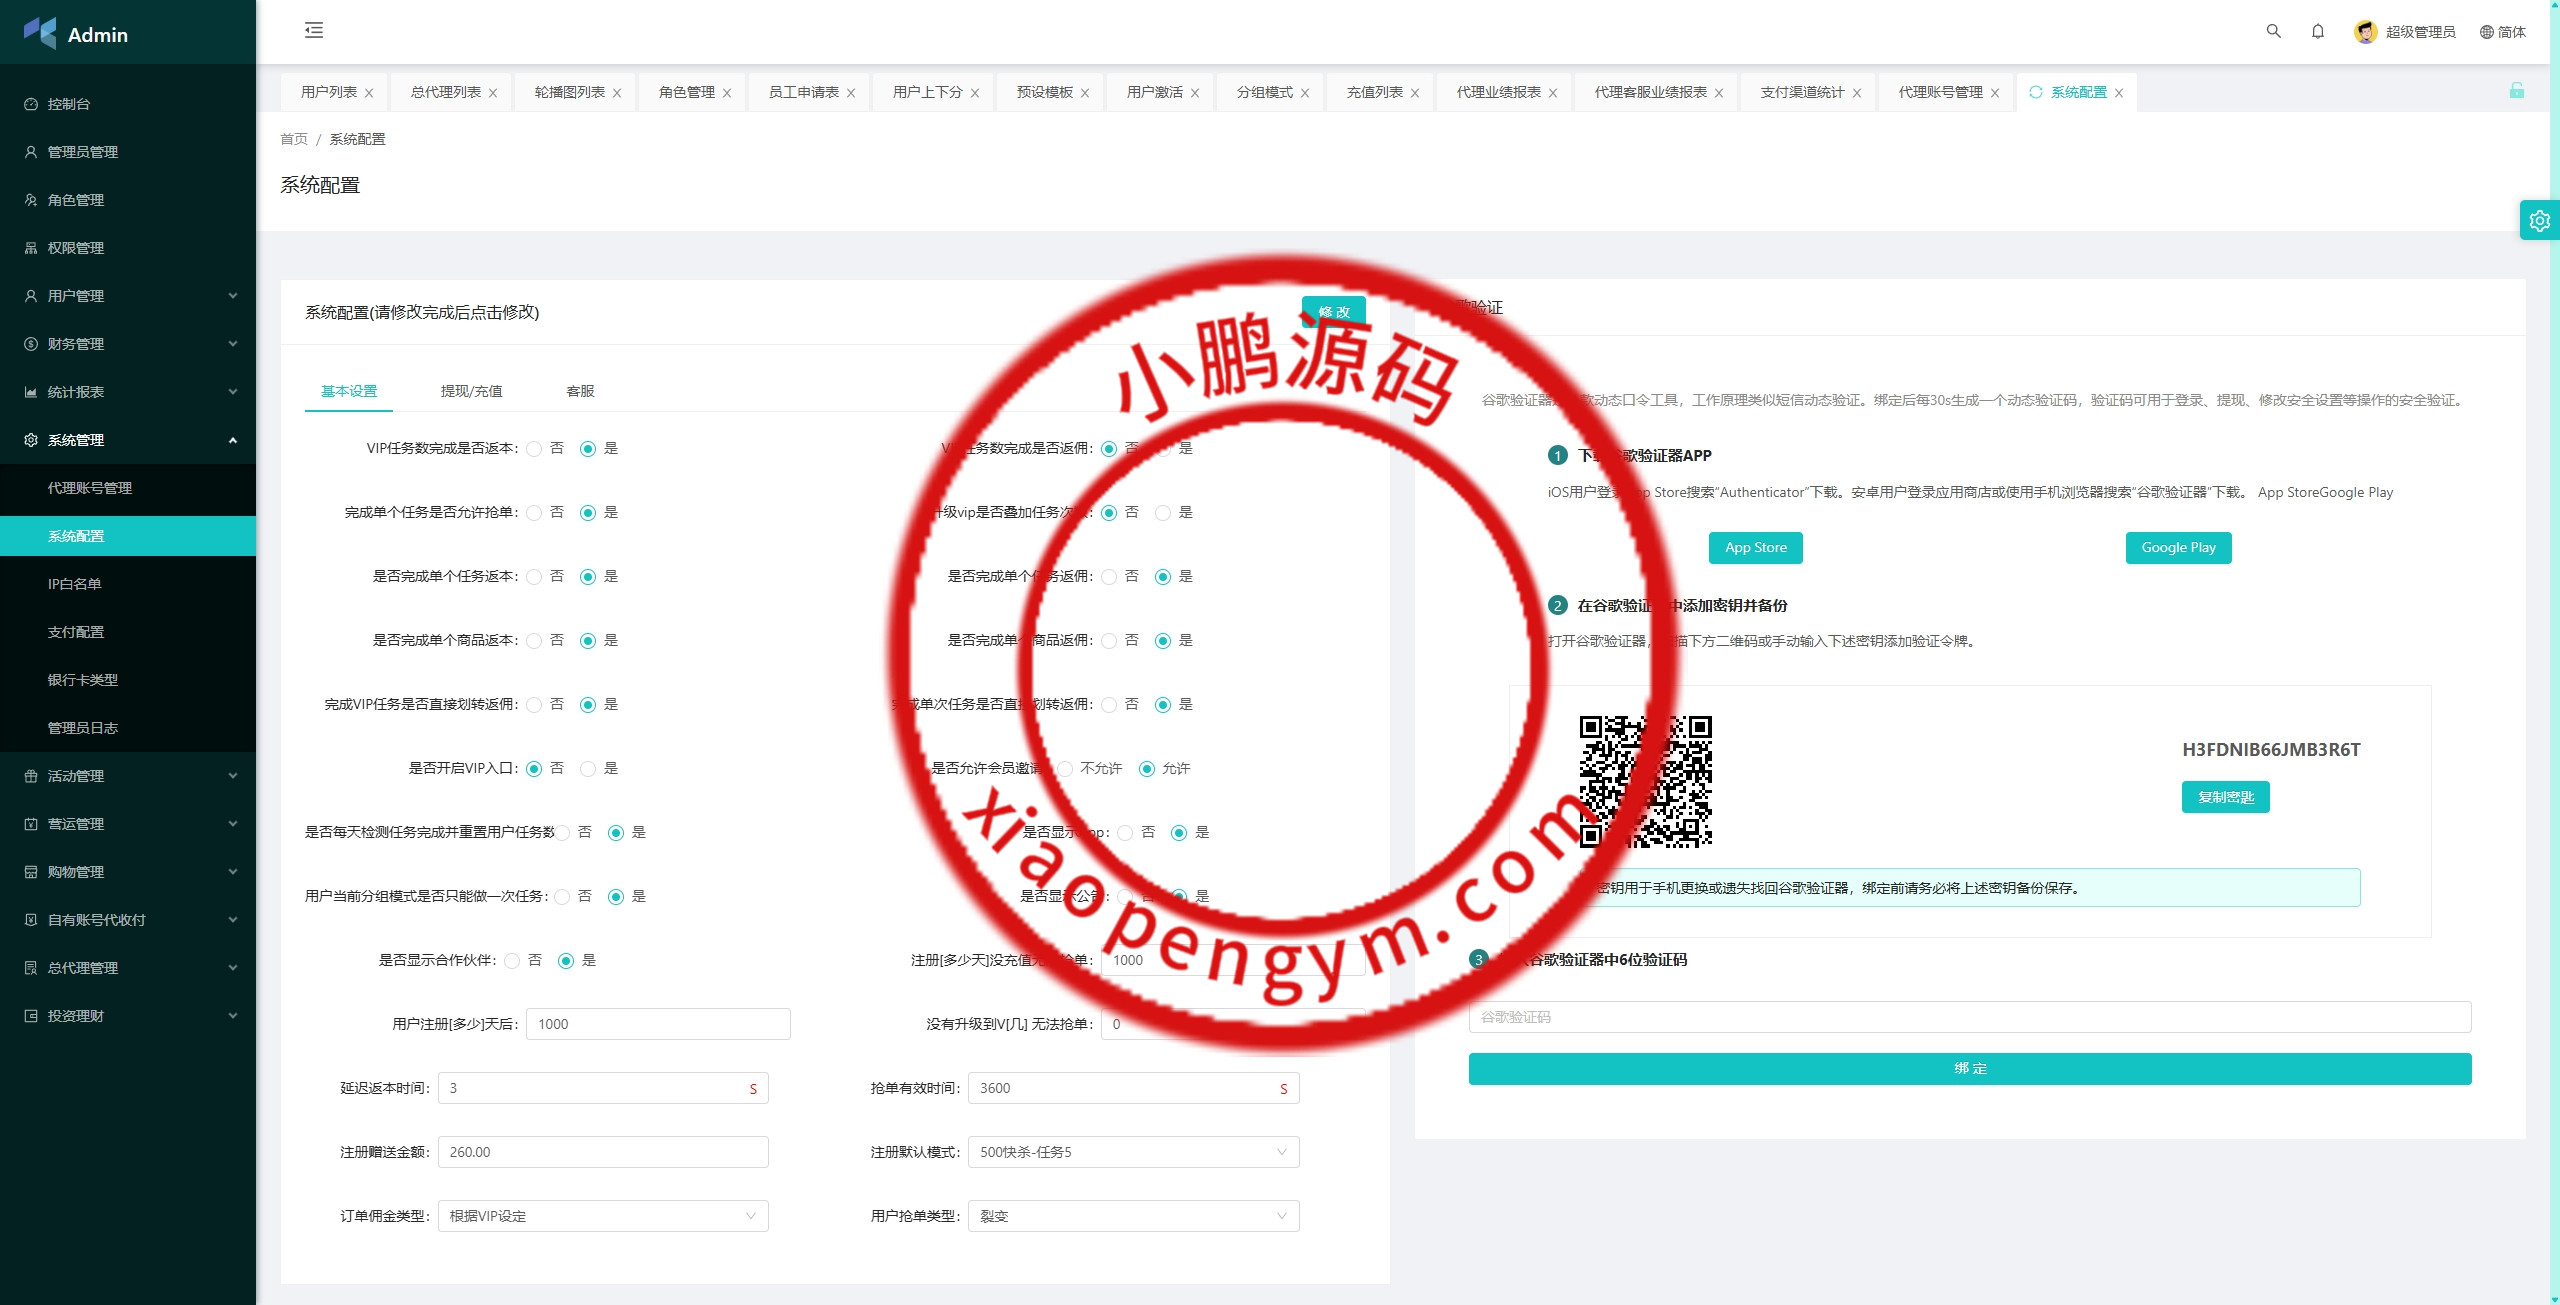Close the 用户列表 tab with X

(x=369, y=93)
